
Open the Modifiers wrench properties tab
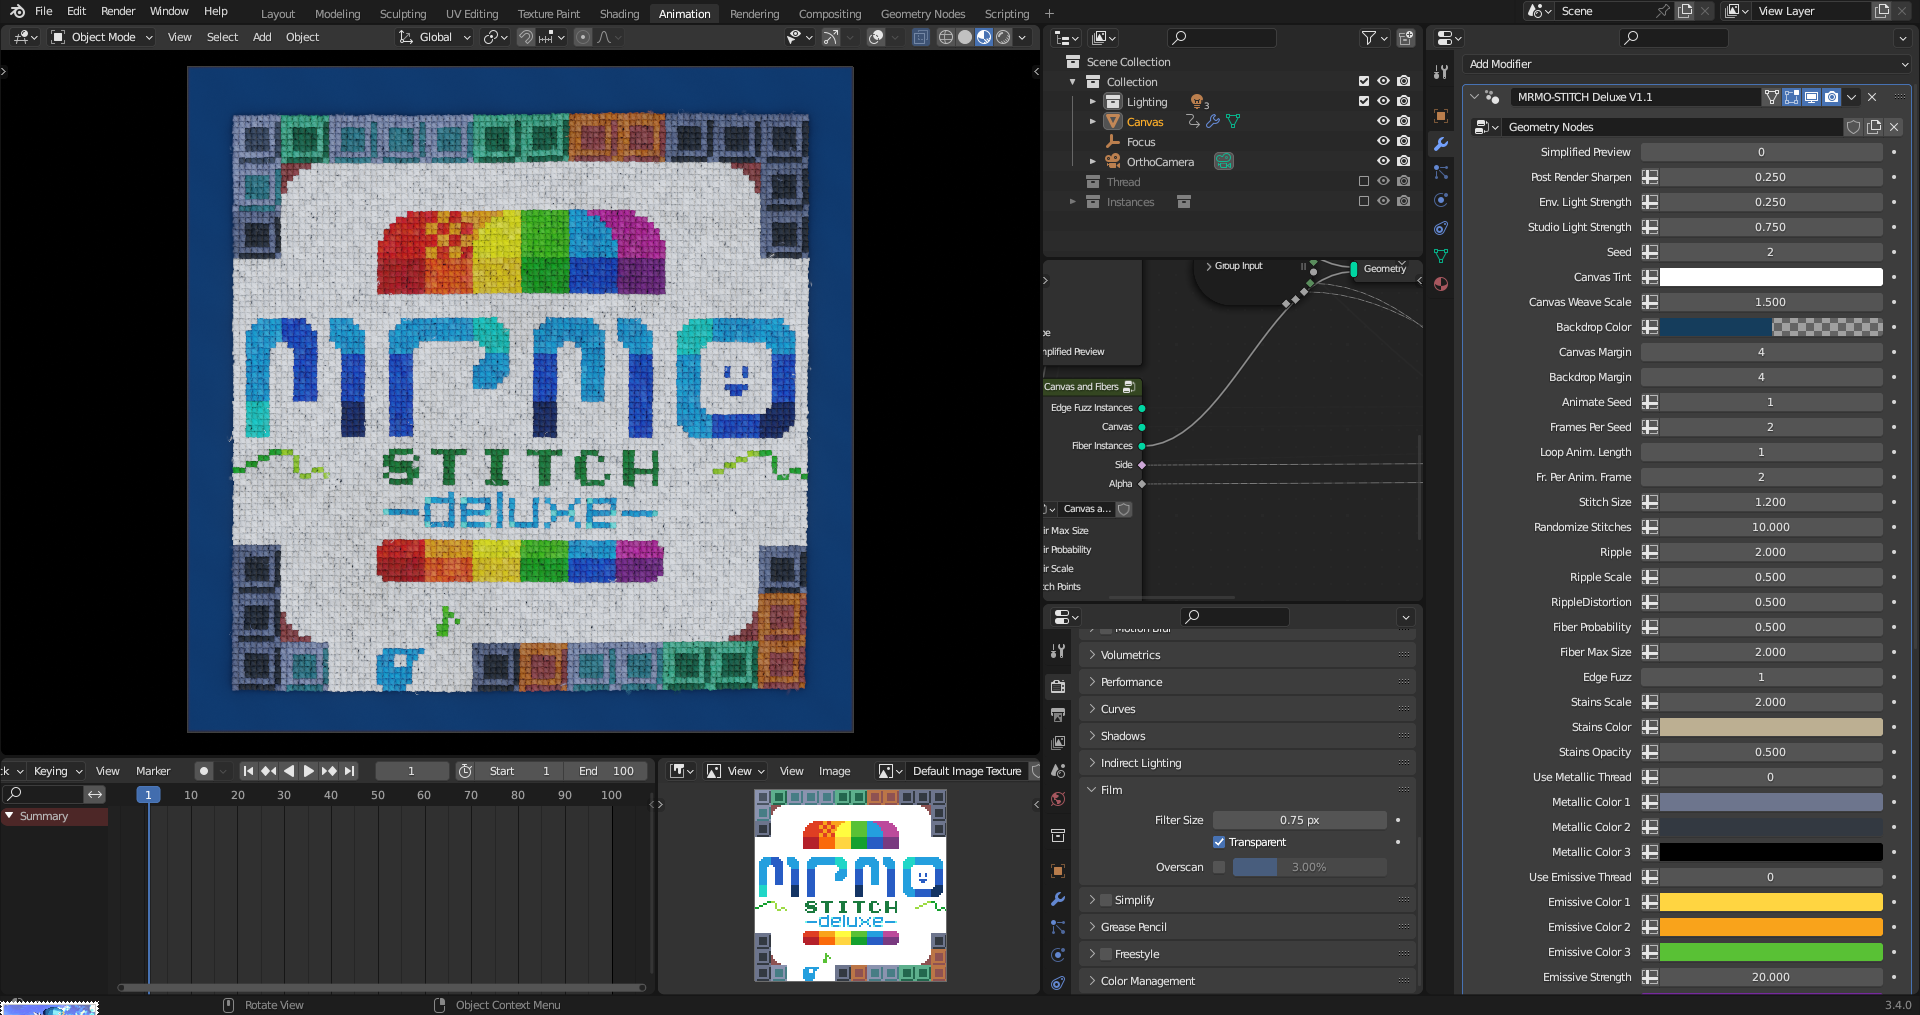pos(1441,144)
